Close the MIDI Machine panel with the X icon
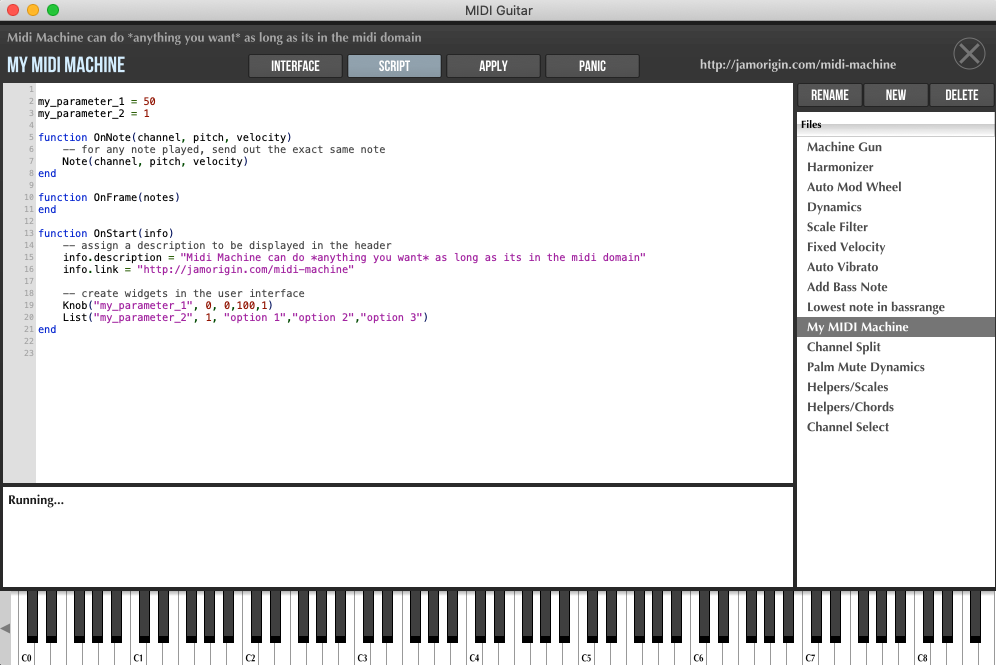 point(969,53)
